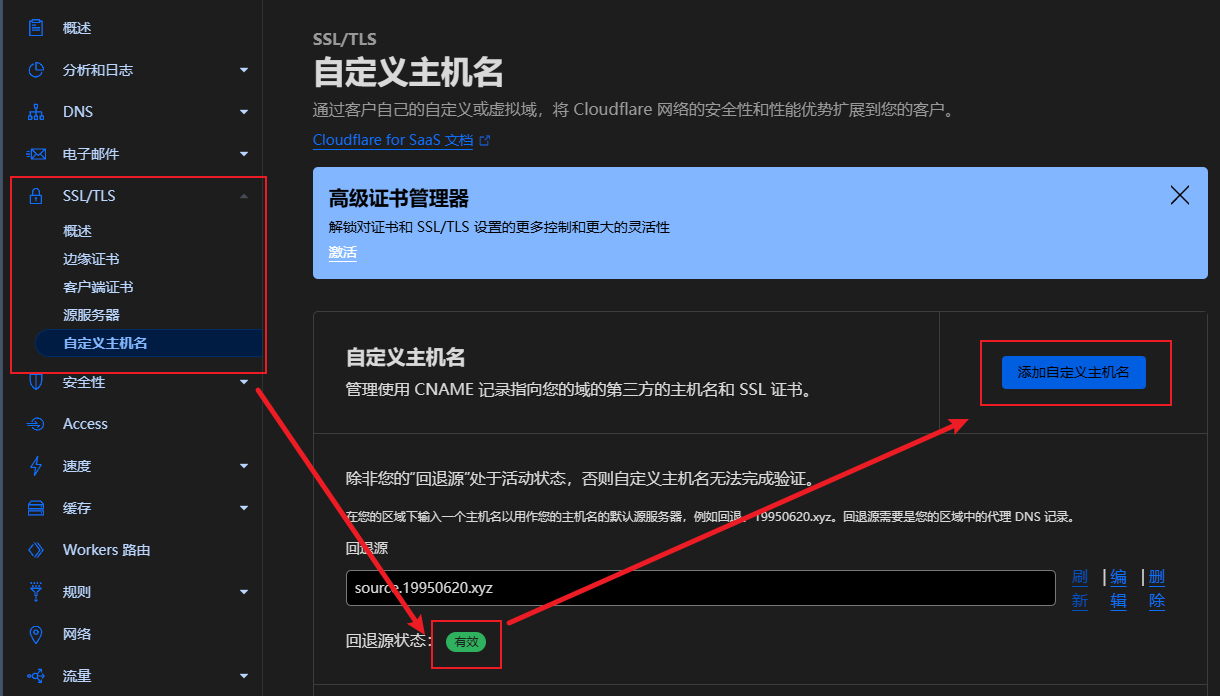Click the 网络 globe icon
This screenshot has height=696, width=1220.
click(36, 633)
